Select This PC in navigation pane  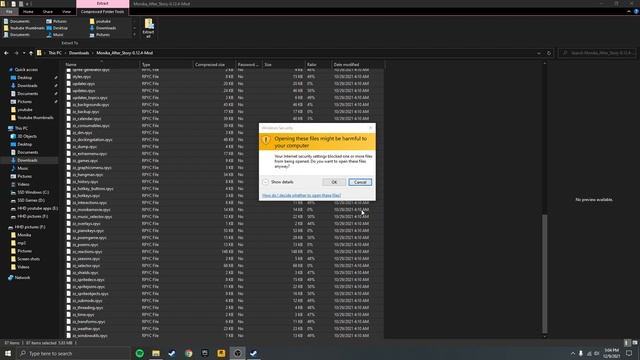click(21, 128)
